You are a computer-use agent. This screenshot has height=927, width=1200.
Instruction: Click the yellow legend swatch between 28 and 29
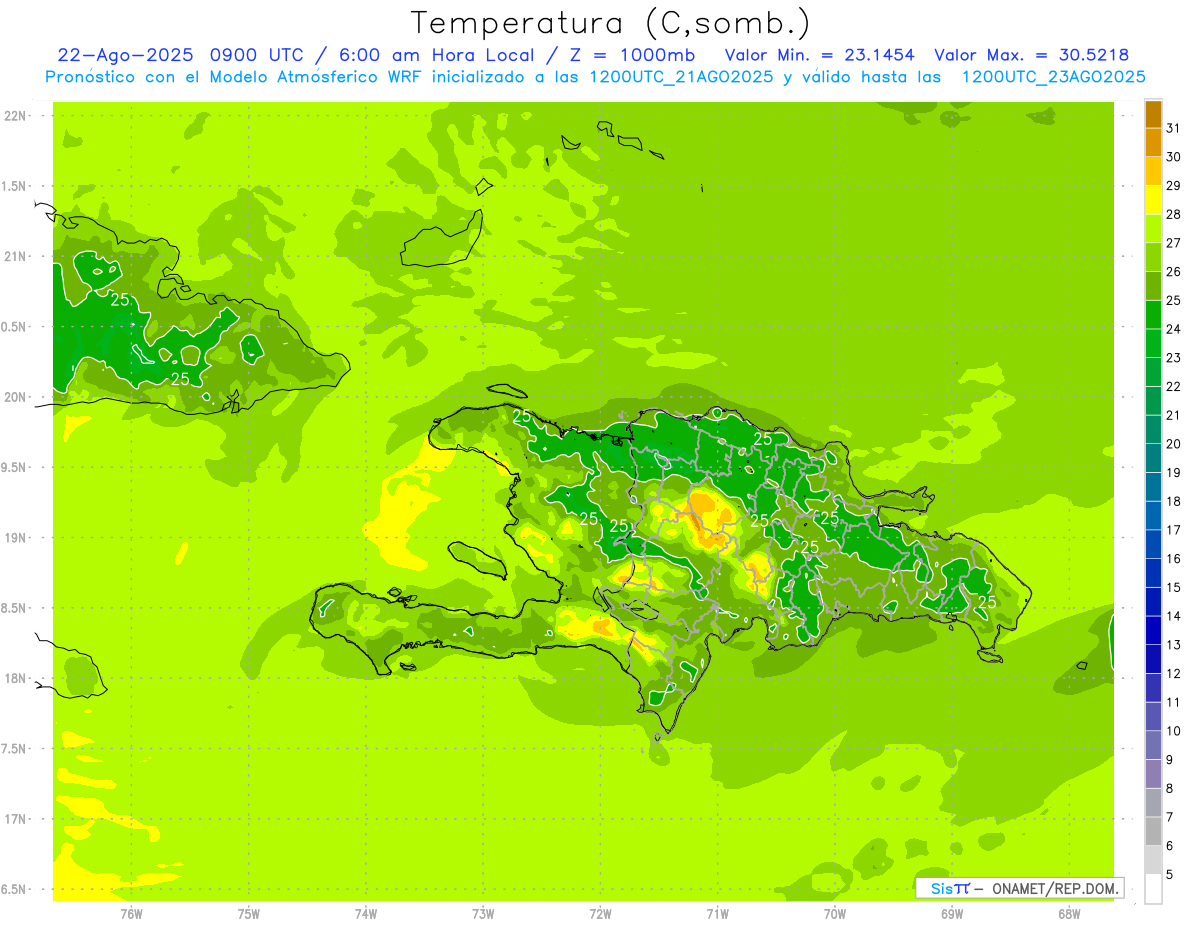(1153, 200)
